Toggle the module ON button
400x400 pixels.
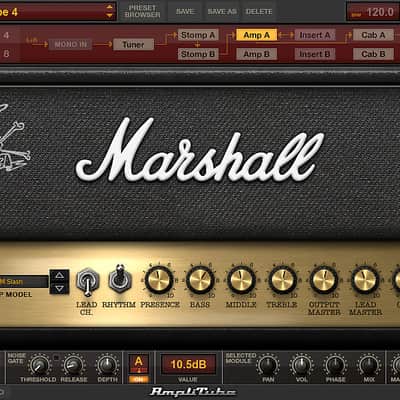tap(139, 379)
